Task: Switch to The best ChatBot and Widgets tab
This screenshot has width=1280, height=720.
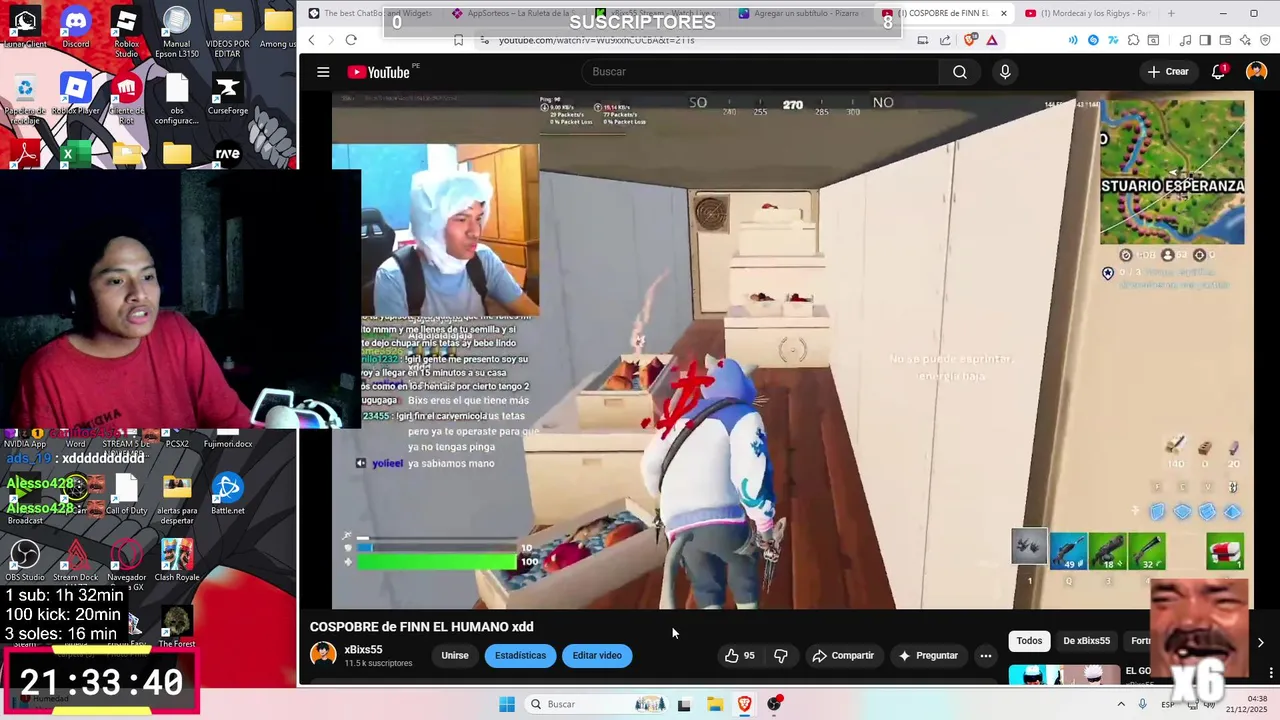Action: pyautogui.click(x=370, y=13)
